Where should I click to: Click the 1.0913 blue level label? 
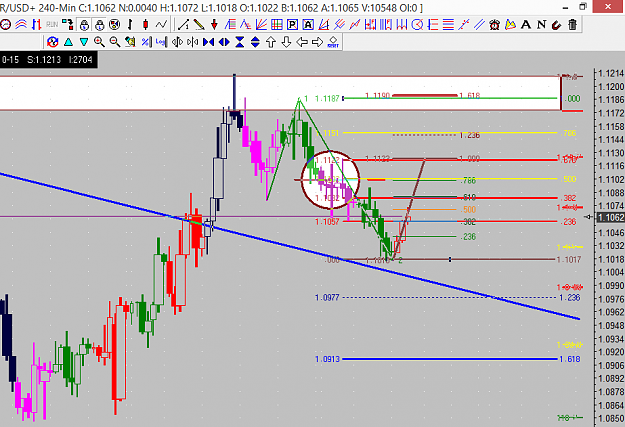[x=327, y=359]
